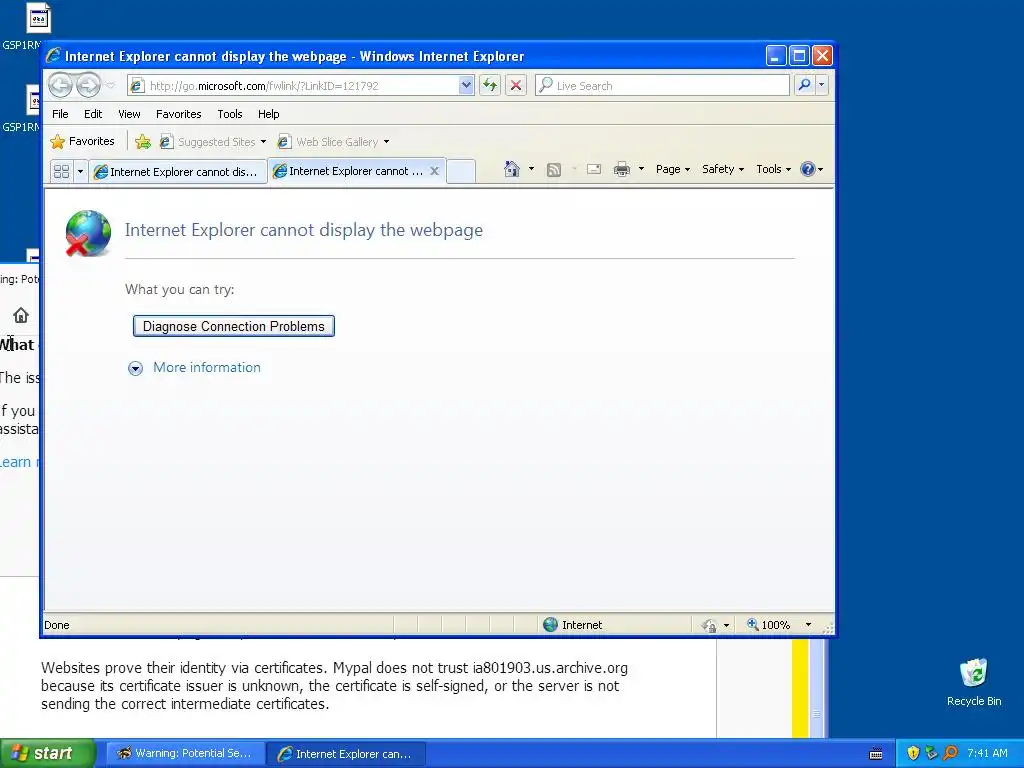Click the Back navigation arrow
Viewport: 1024px width, 768px height.
pyautogui.click(x=60, y=85)
